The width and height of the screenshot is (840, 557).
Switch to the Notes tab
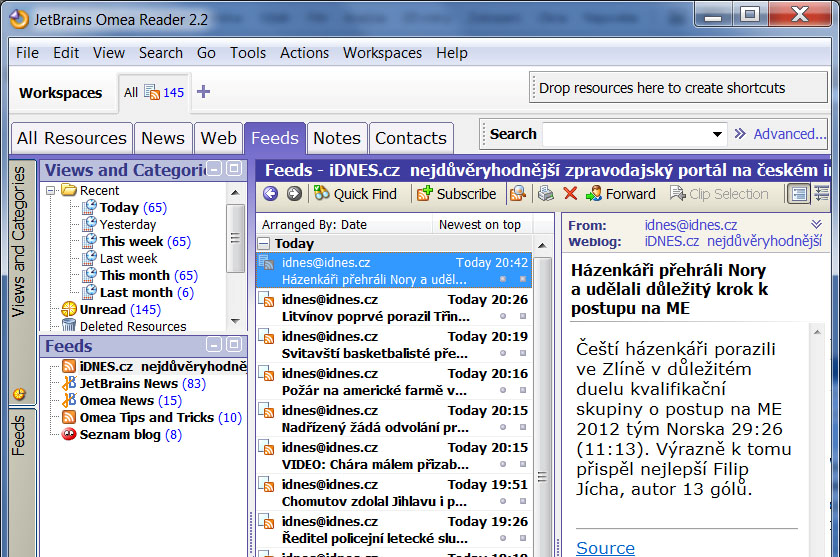[337, 138]
